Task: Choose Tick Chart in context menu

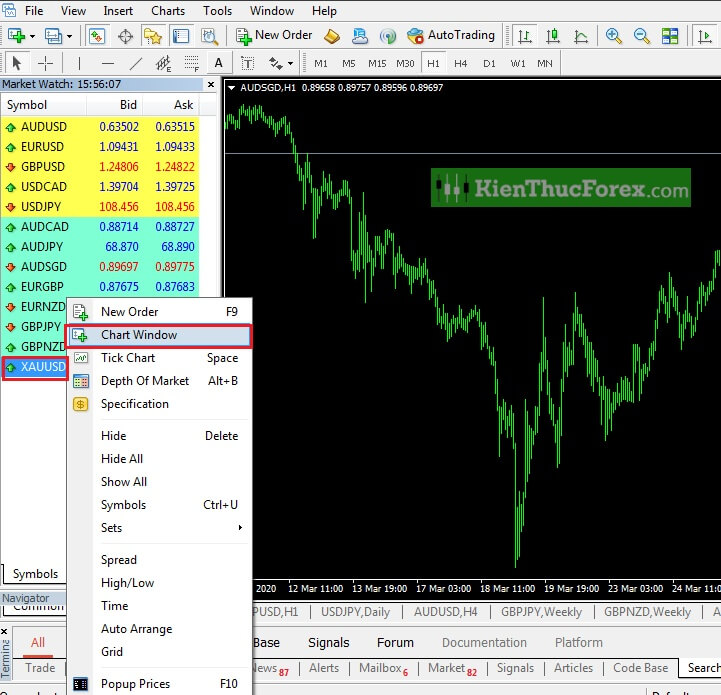Action: pos(159,358)
